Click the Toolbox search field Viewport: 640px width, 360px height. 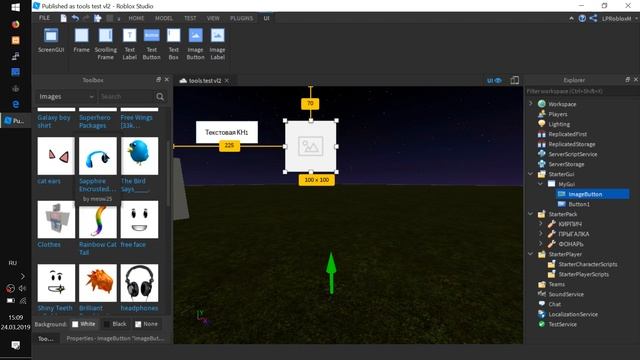point(126,97)
